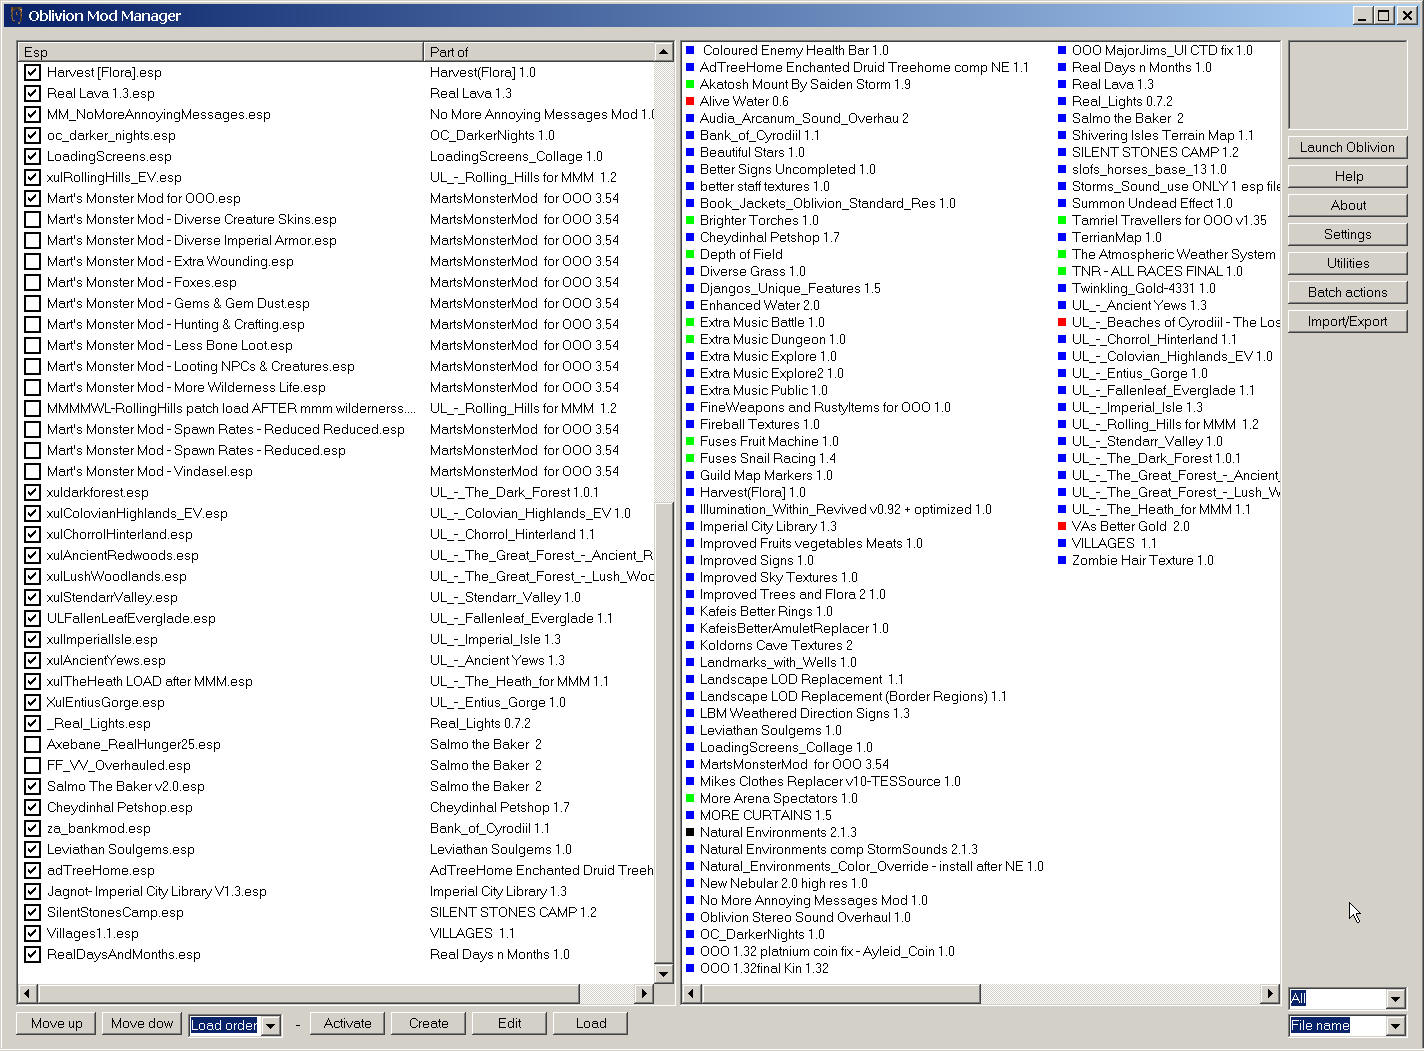Disable xuldarkforest.esp checkbox
Image resolution: width=1424 pixels, height=1051 pixels.
32,492
